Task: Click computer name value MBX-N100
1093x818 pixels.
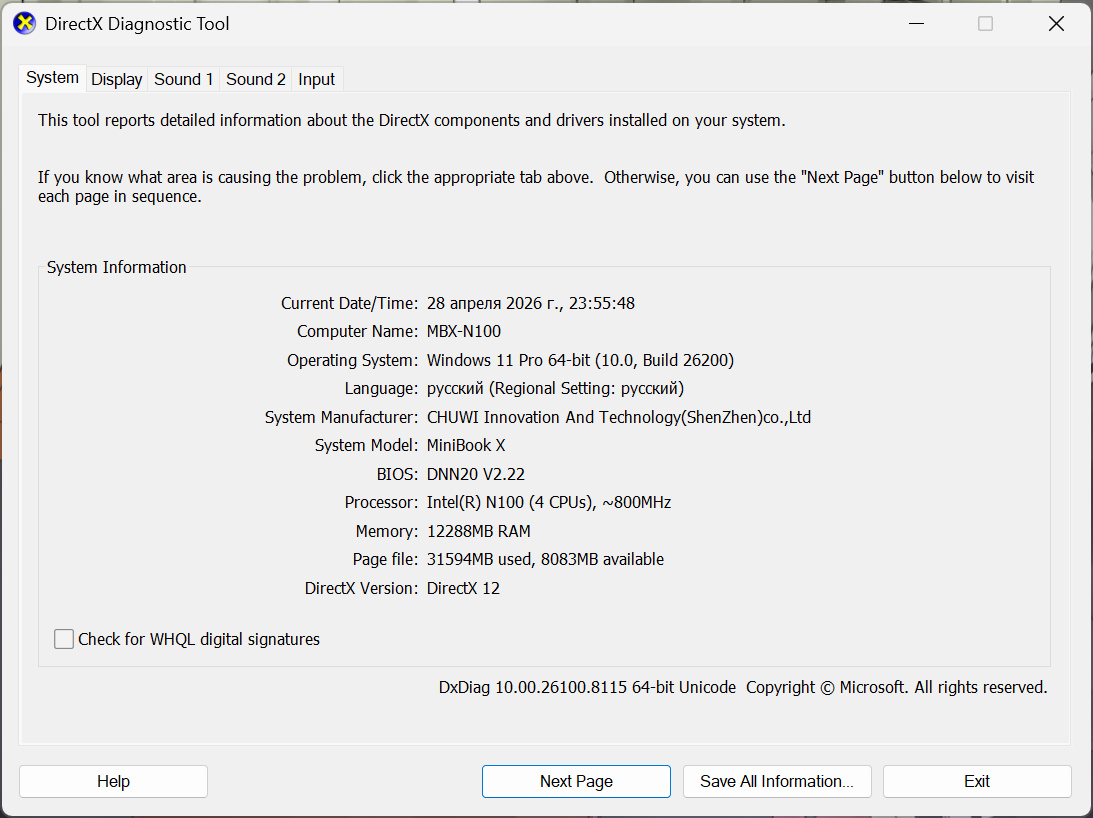Action: (x=464, y=331)
